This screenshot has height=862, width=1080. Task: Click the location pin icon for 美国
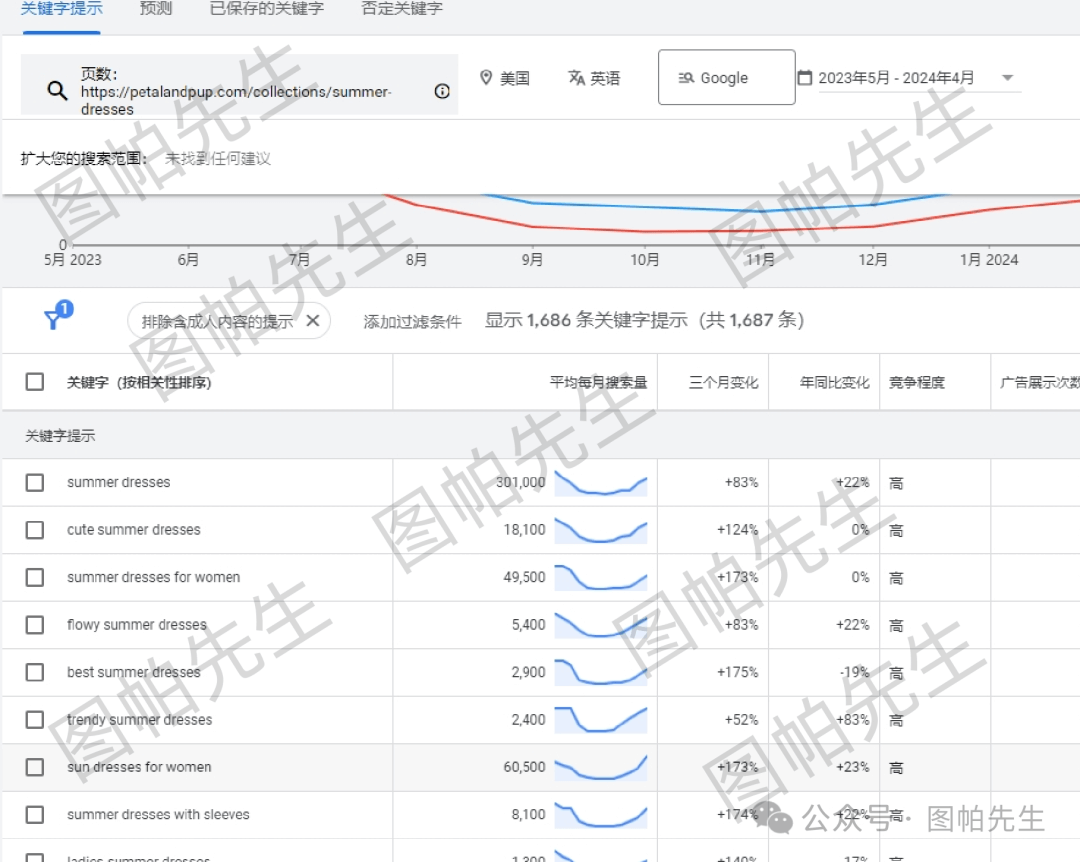[x=486, y=78]
